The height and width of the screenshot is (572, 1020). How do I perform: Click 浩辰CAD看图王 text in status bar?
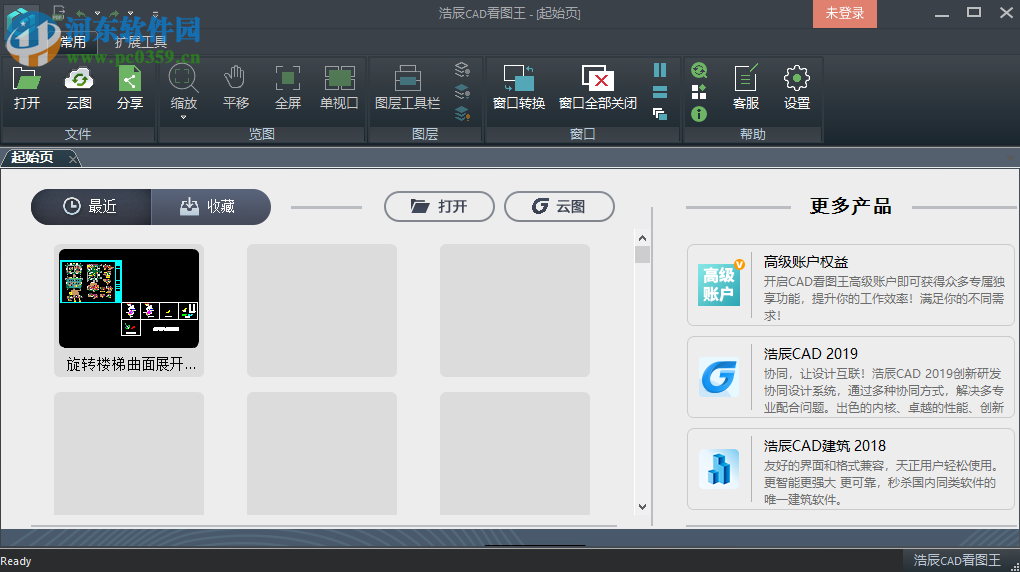(x=957, y=560)
